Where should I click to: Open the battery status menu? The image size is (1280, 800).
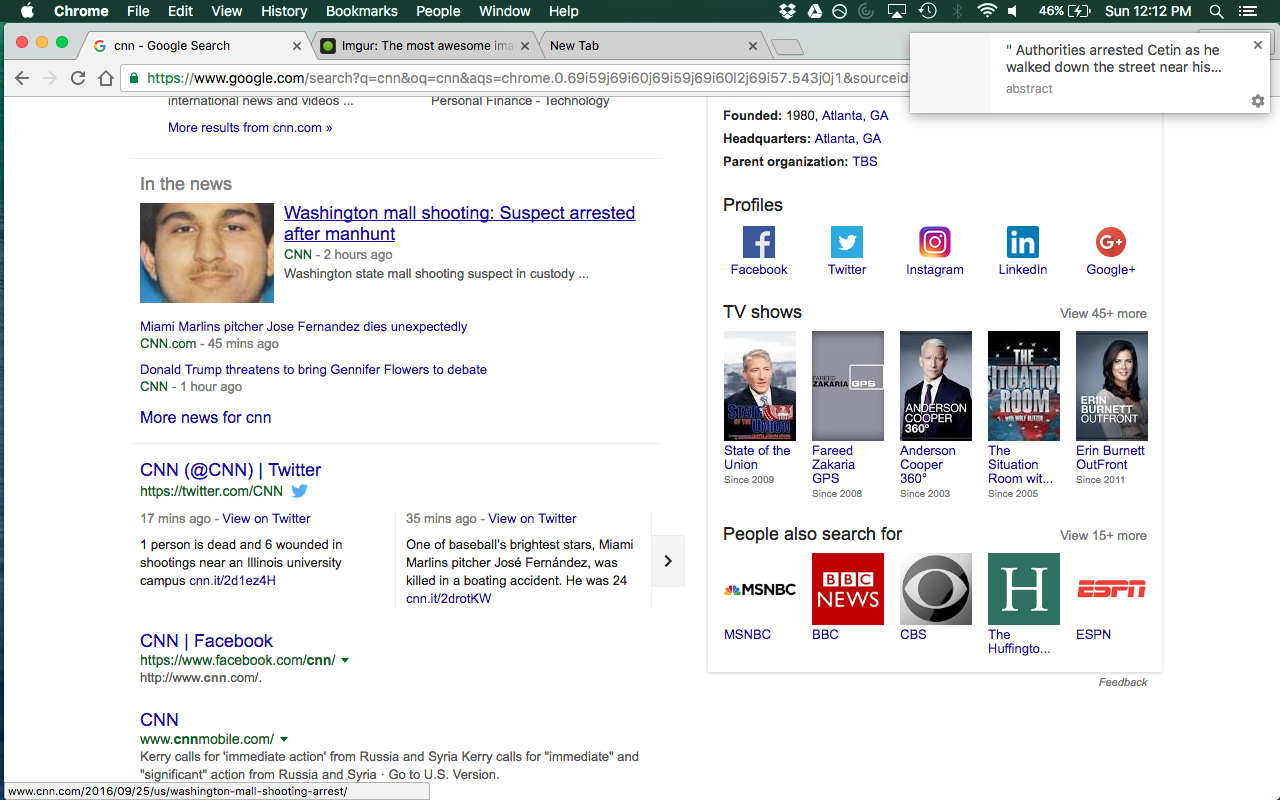coord(1065,11)
